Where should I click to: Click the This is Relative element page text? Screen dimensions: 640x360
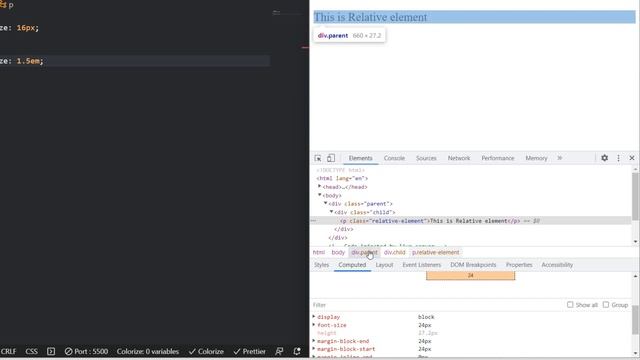(370, 17)
